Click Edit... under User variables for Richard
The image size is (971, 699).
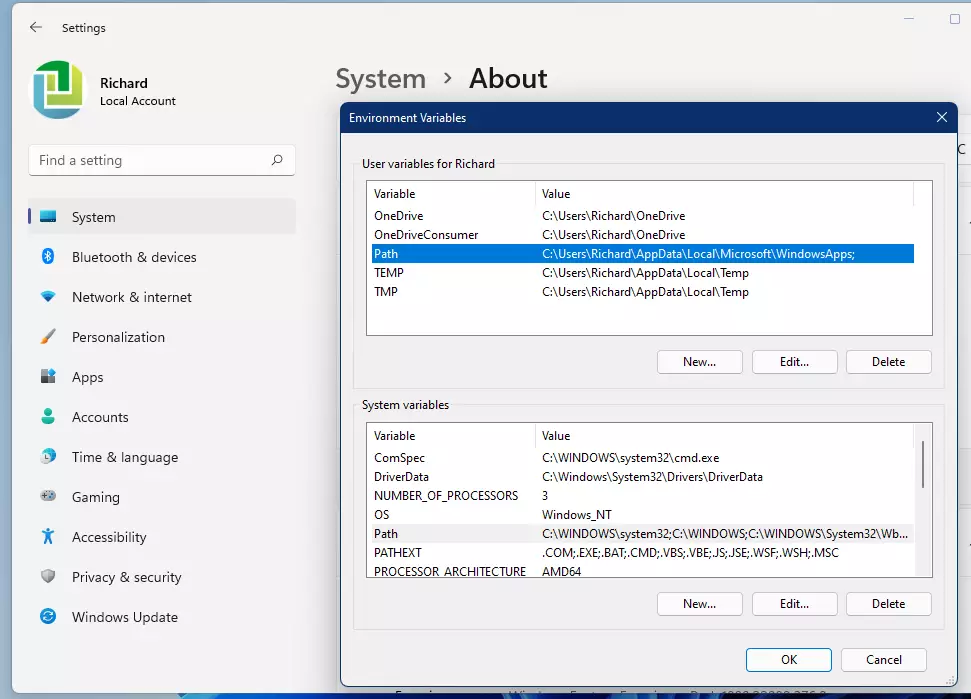tap(795, 362)
